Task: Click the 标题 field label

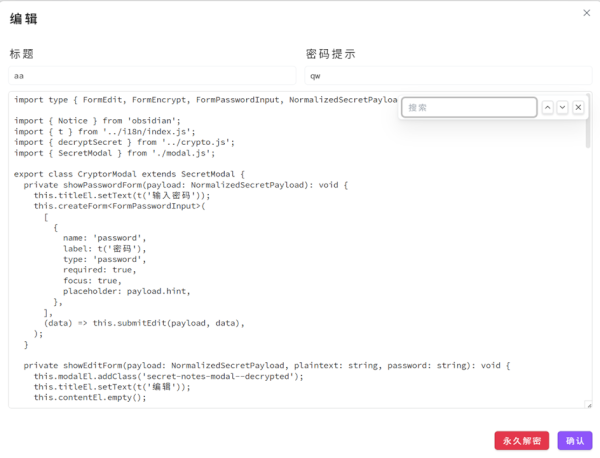Action: pos(22,54)
